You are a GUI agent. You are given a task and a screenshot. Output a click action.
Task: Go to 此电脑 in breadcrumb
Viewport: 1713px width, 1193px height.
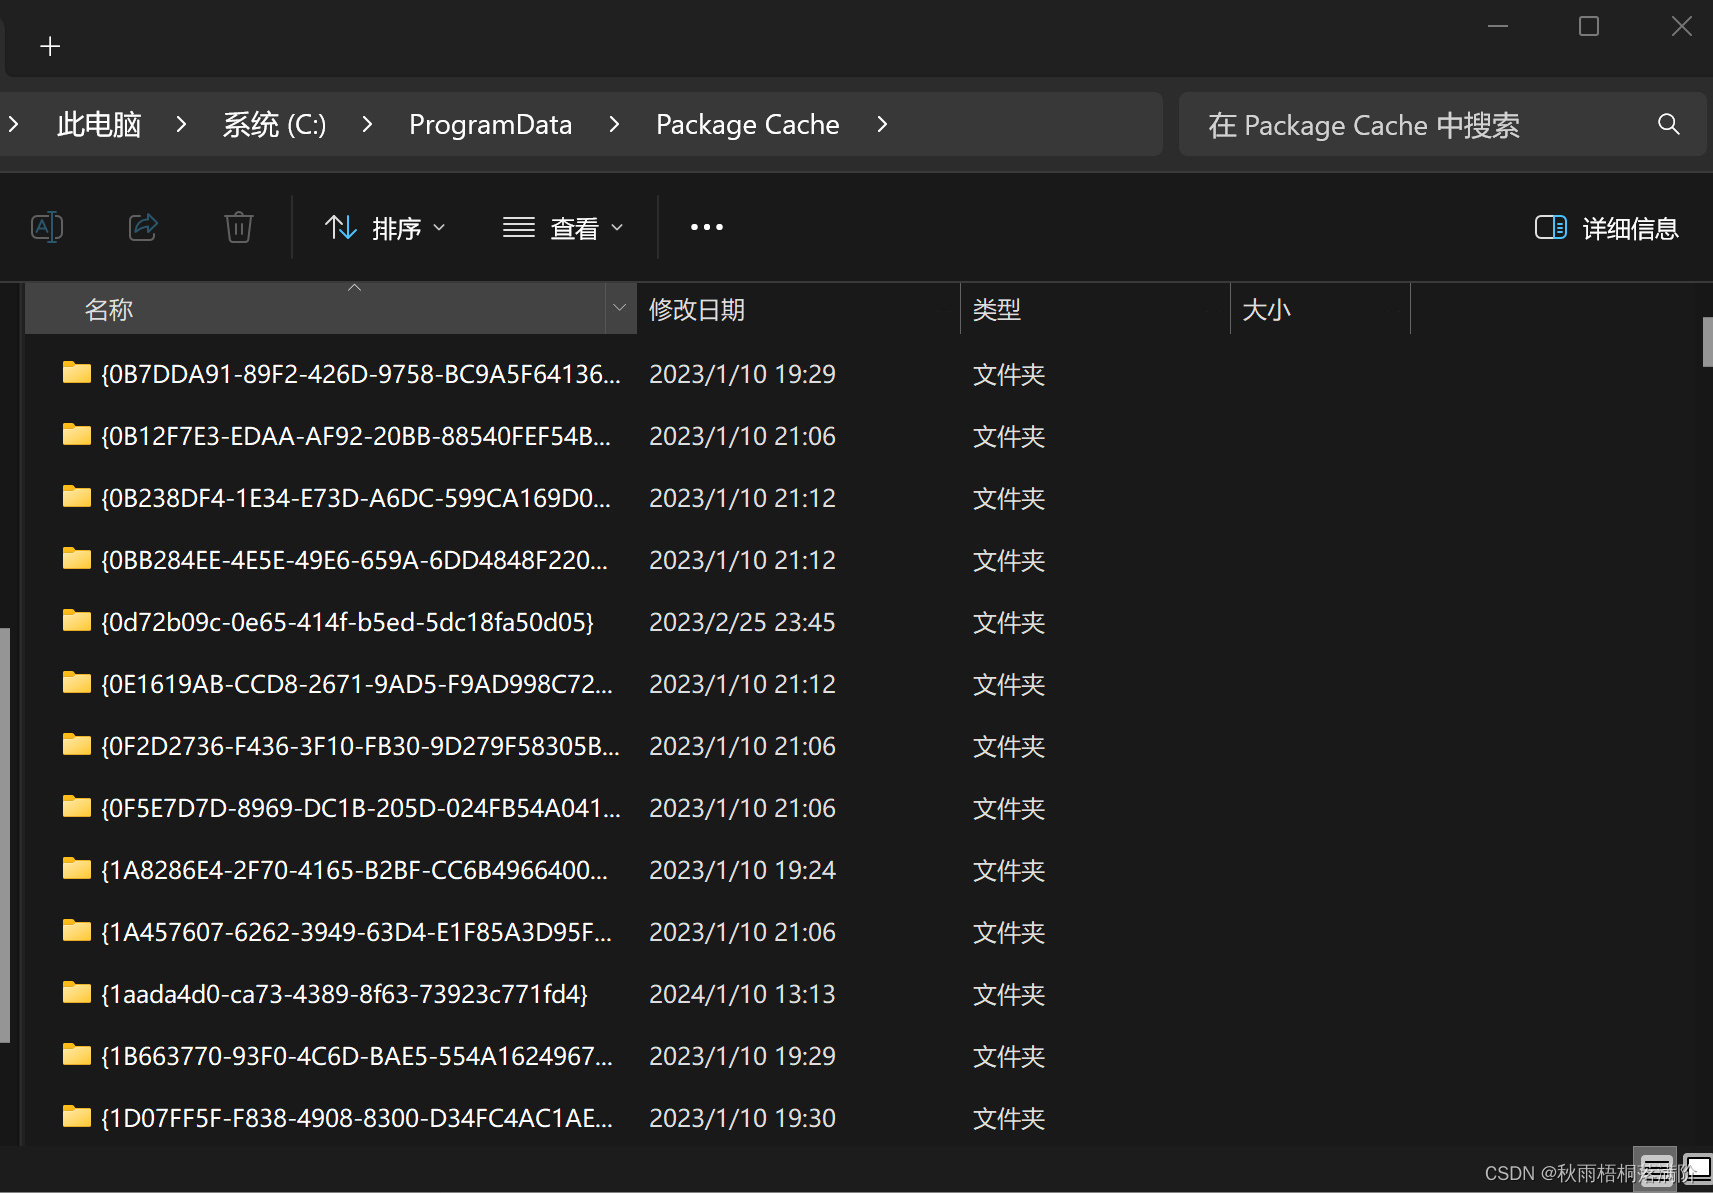click(99, 124)
